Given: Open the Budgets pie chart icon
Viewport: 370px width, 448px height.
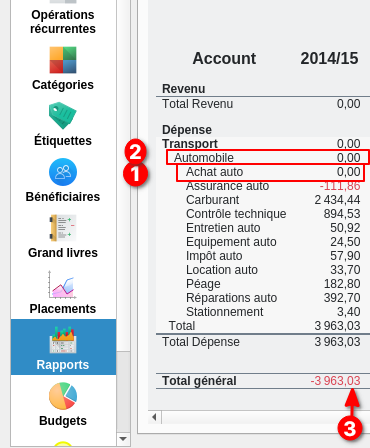Looking at the screenshot, I should pyautogui.click(x=63, y=396).
